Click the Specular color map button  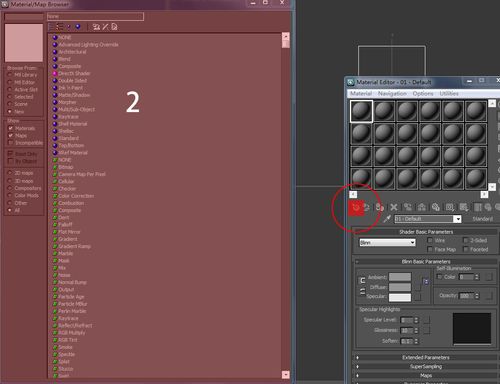(x=417, y=297)
